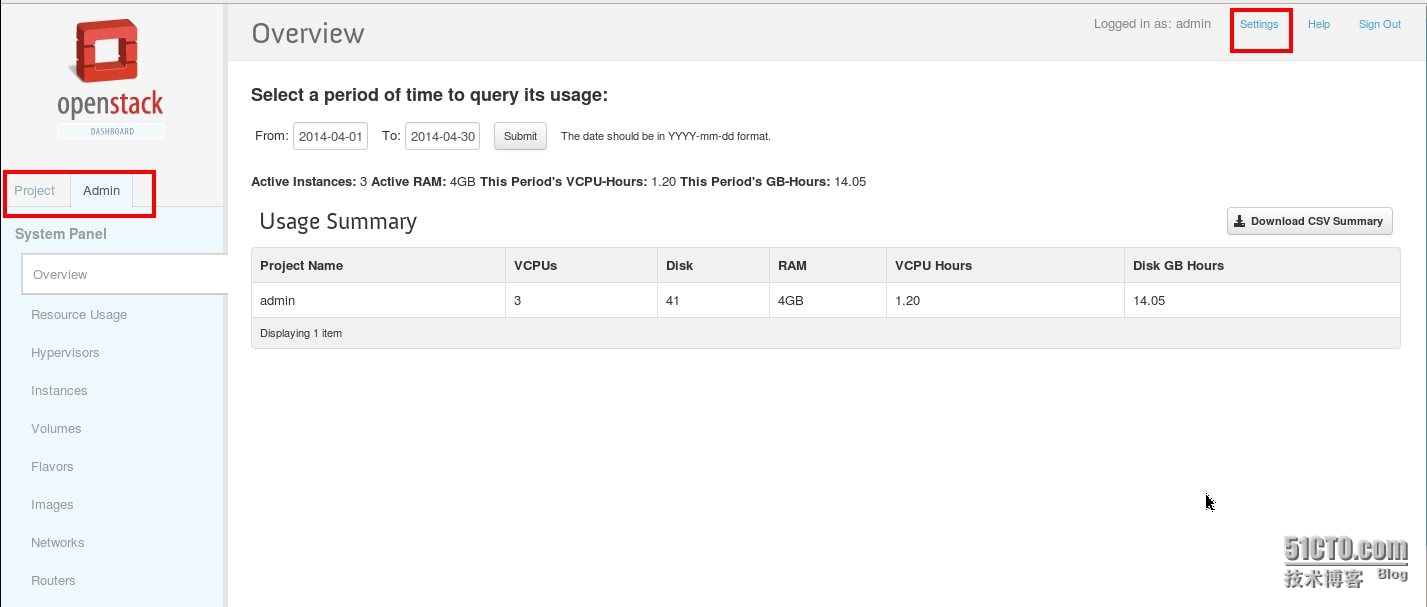Click the 1.20 VCPU Hours table cell
This screenshot has height=607, width=1427.
tap(1005, 300)
